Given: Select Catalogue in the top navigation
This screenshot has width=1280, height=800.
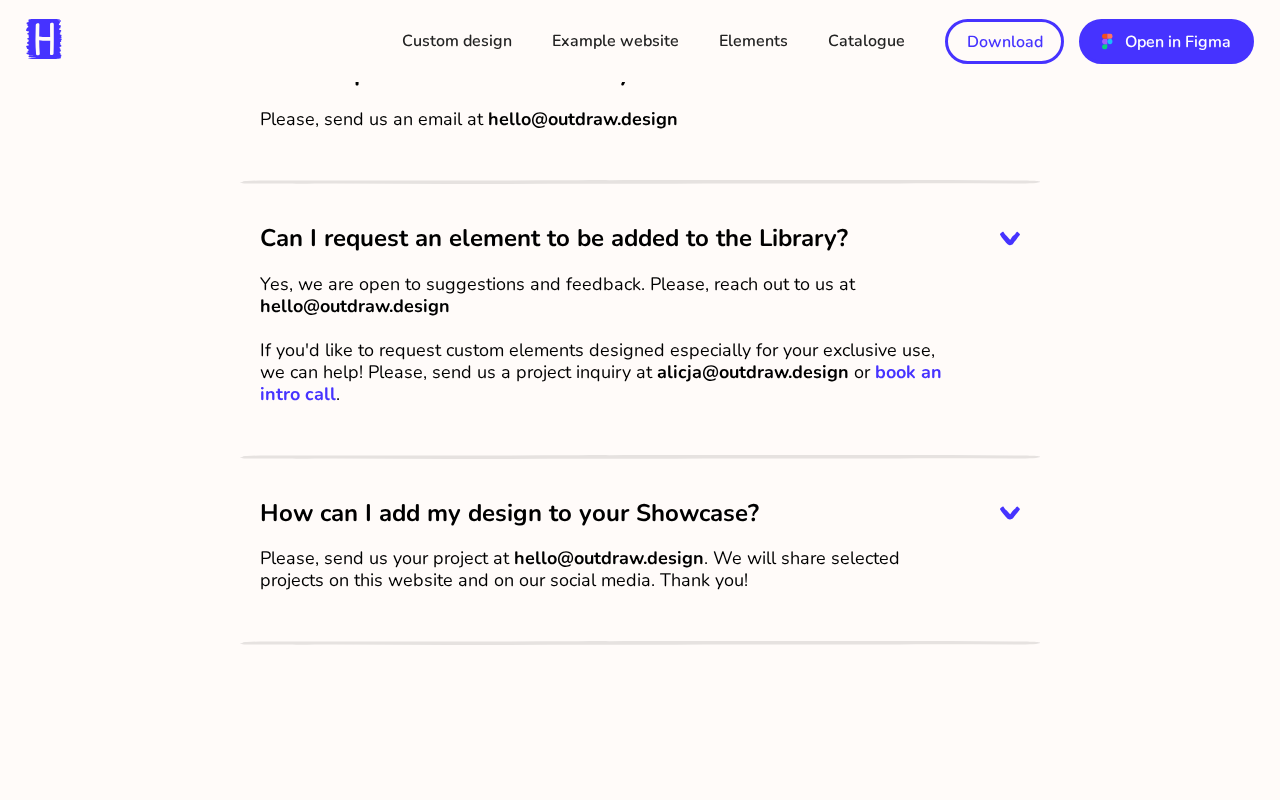Looking at the screenshot, I should (x=866, y=41).
